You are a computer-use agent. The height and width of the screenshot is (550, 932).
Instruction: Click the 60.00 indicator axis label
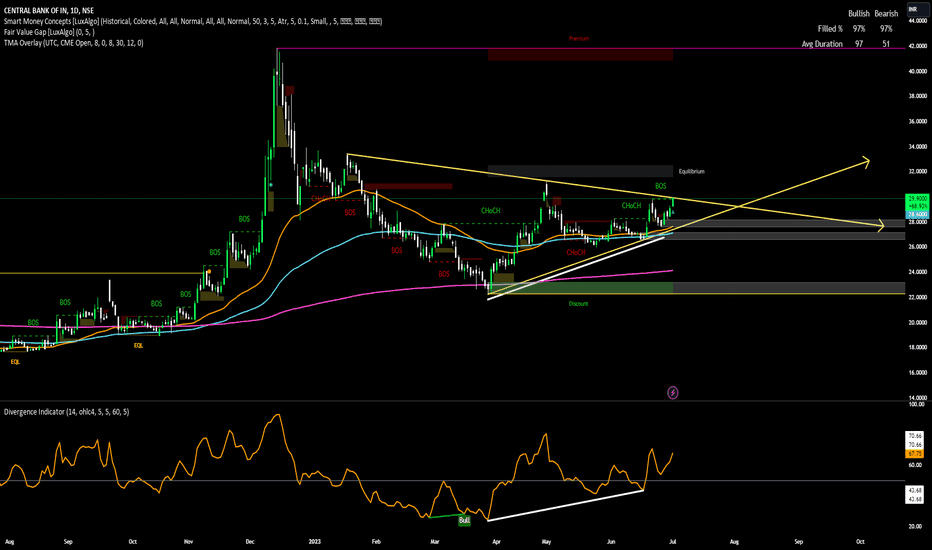(915, 465)
